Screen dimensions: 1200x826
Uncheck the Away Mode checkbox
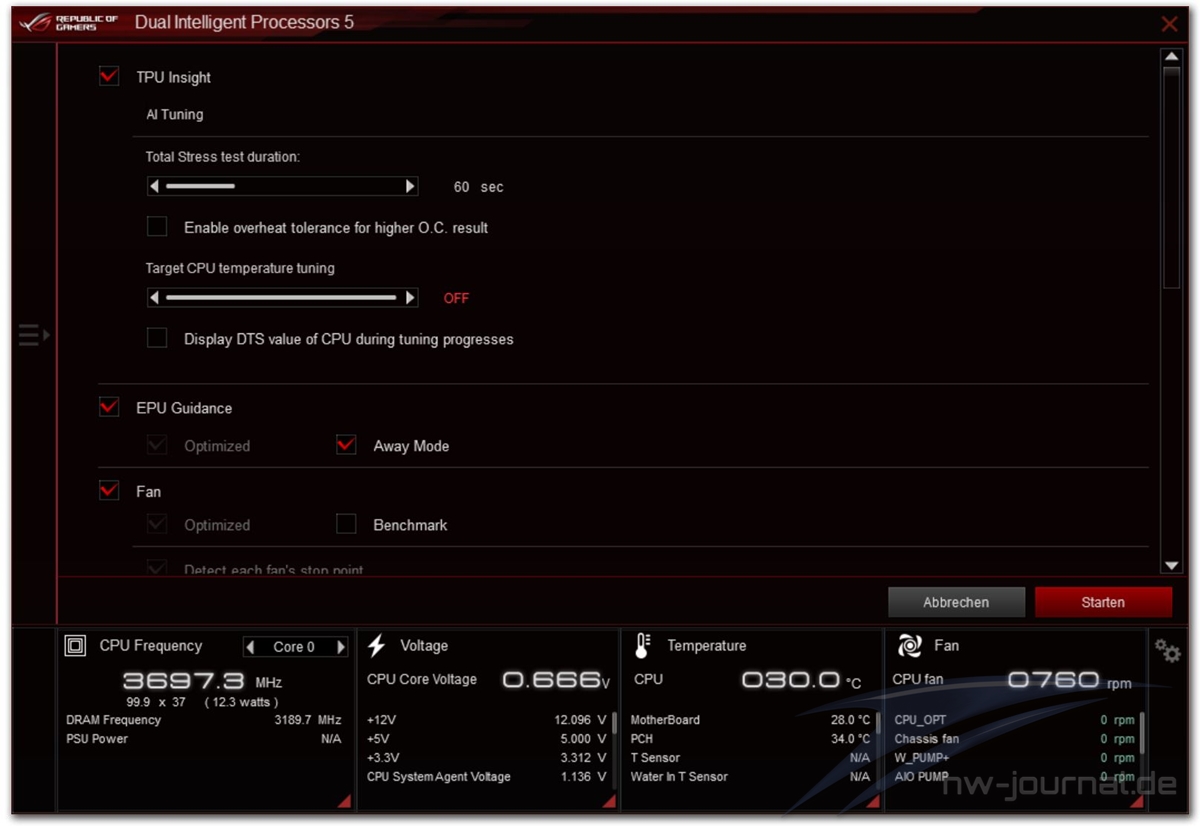(x=346, y=445)
